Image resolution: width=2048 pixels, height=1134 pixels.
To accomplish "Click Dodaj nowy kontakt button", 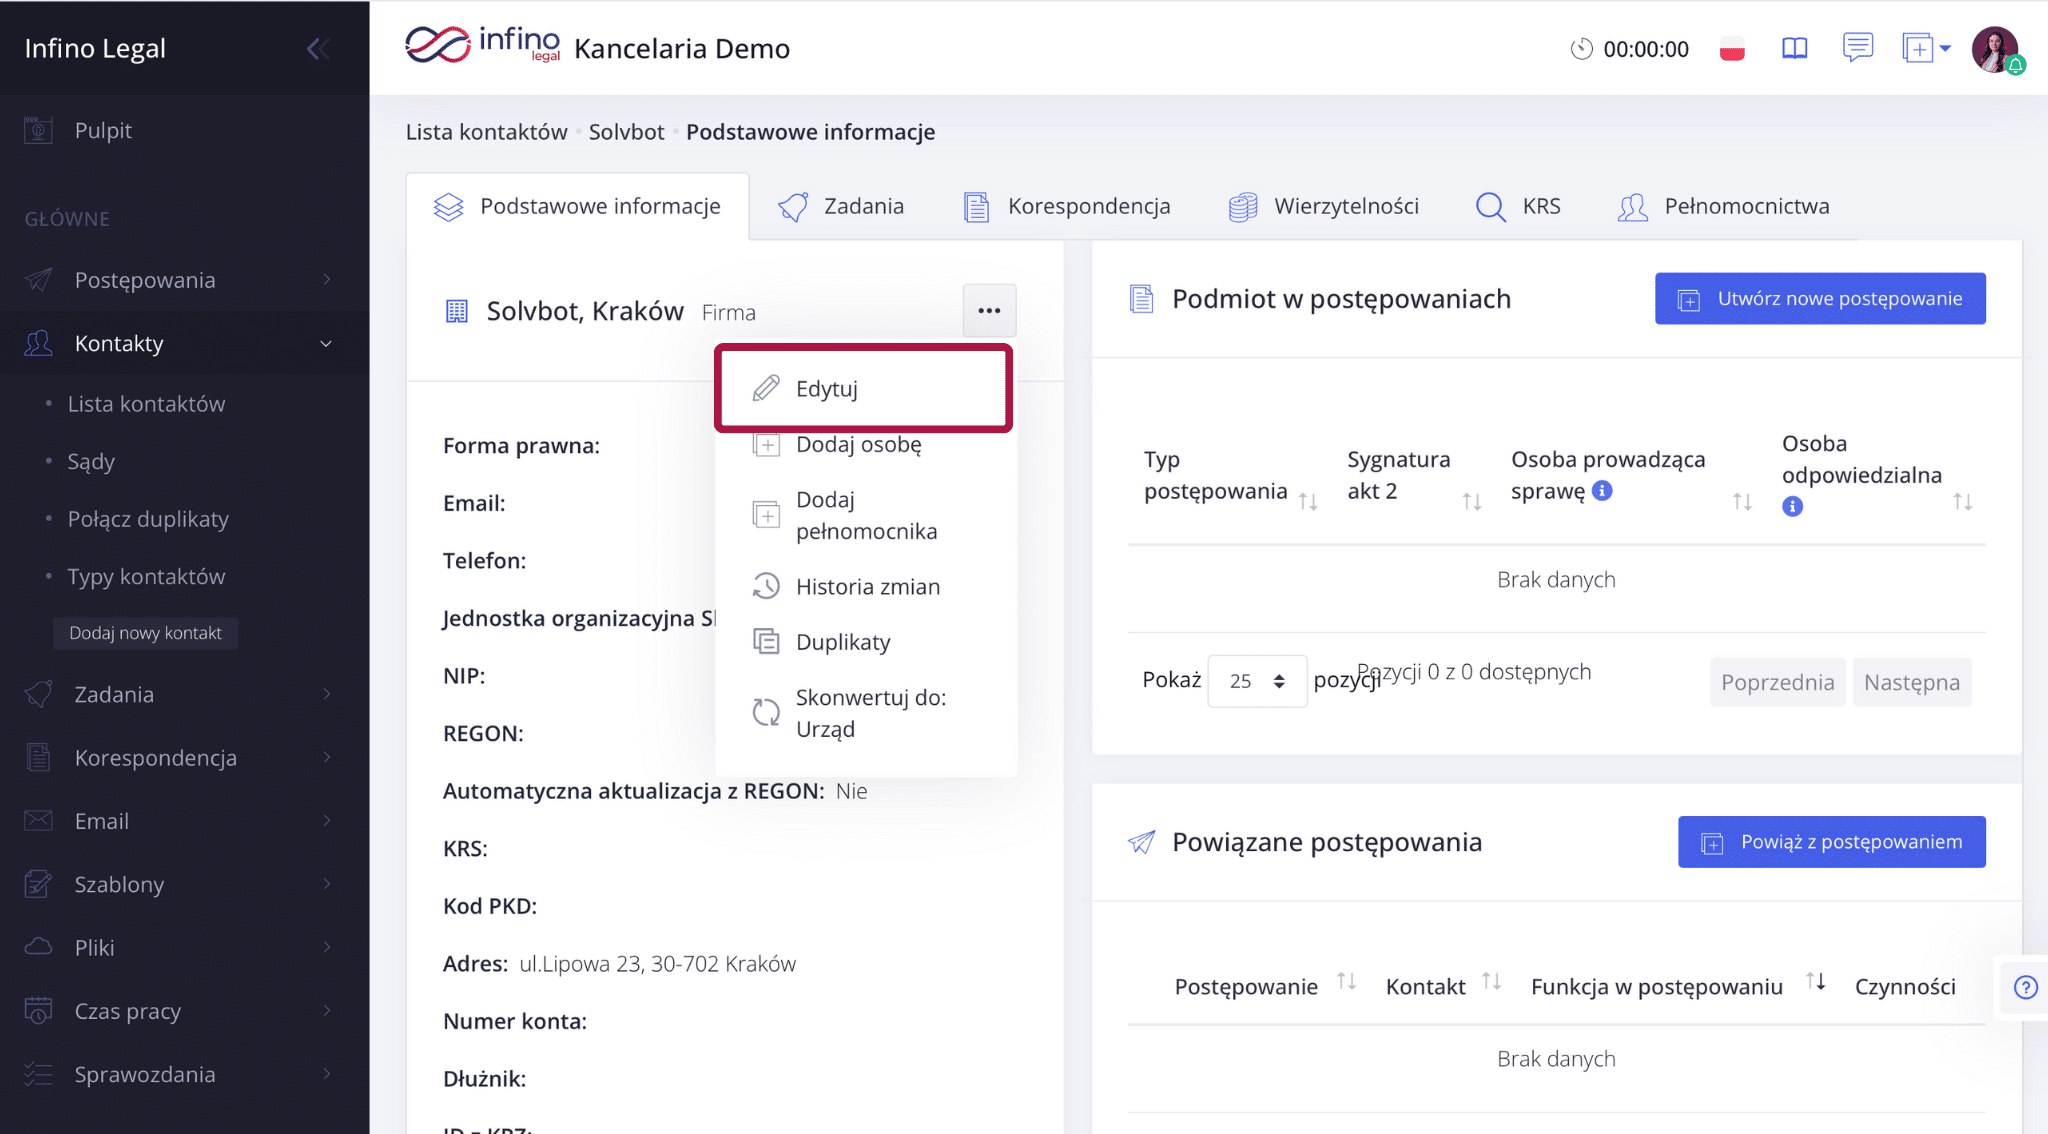I will (145, 633).
